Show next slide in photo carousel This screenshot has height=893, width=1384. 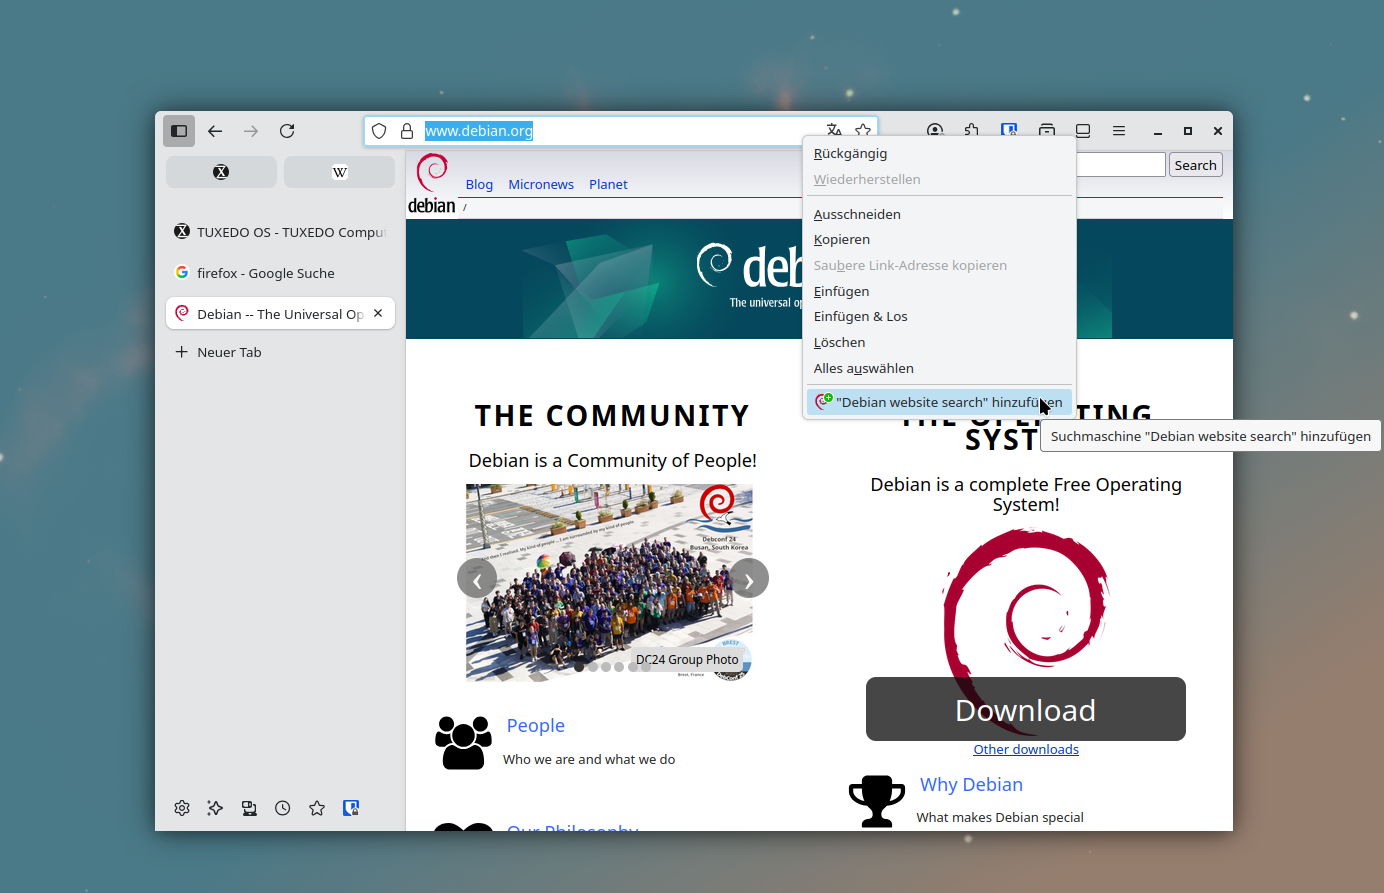(749, 579)
